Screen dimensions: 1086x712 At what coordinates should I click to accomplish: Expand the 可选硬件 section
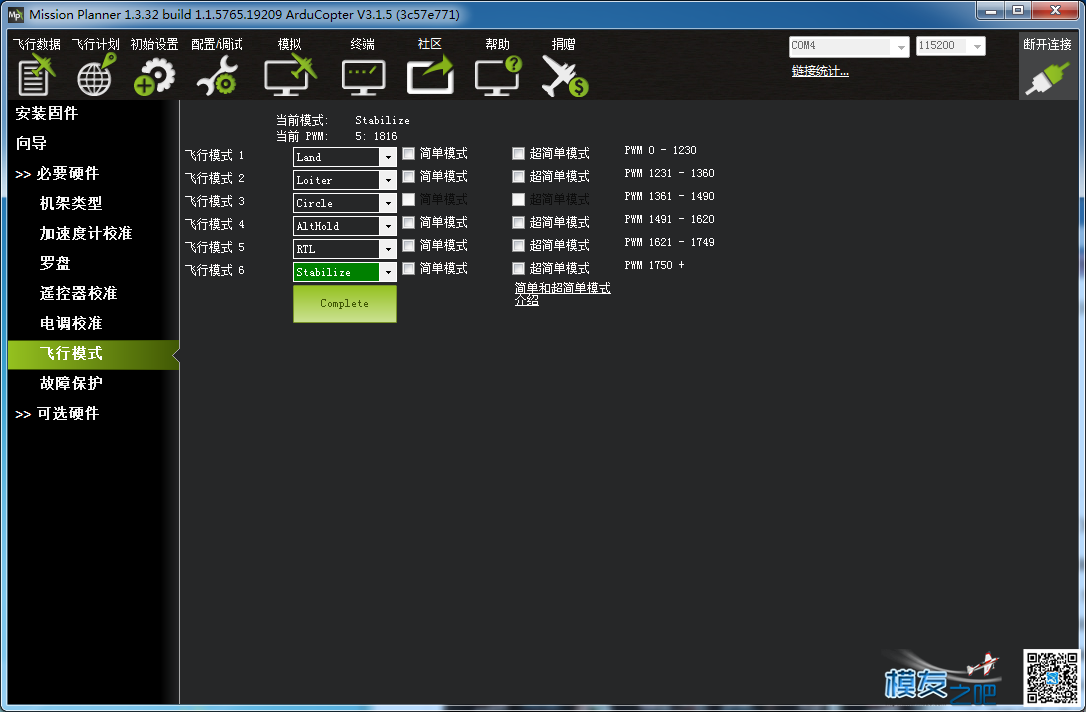coord(57,413)
